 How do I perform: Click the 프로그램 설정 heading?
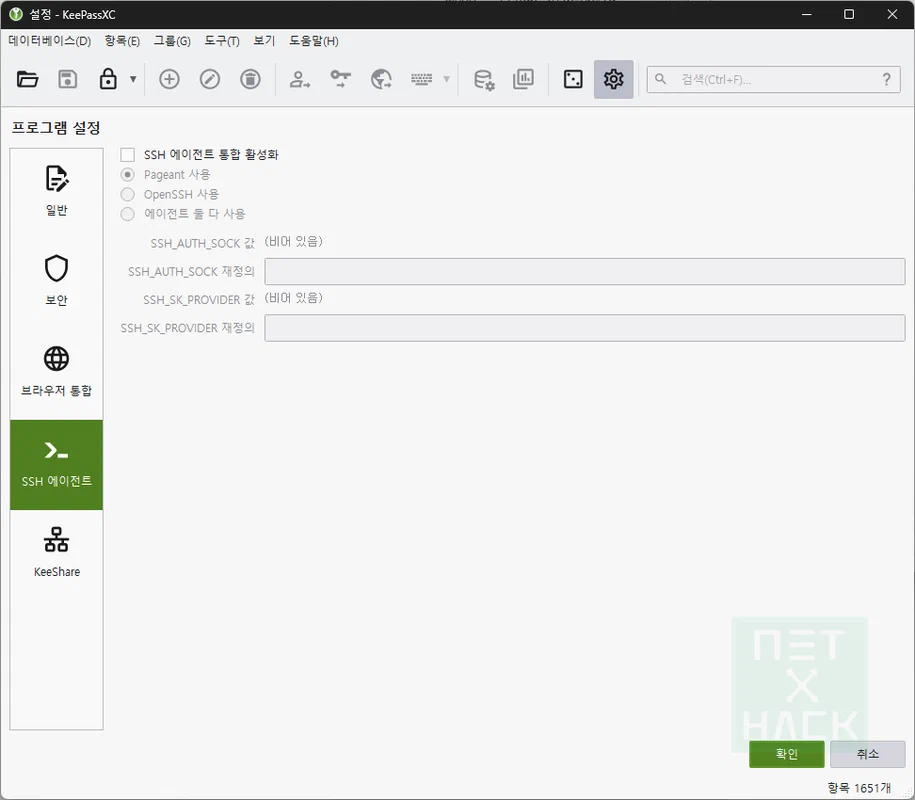56,128
